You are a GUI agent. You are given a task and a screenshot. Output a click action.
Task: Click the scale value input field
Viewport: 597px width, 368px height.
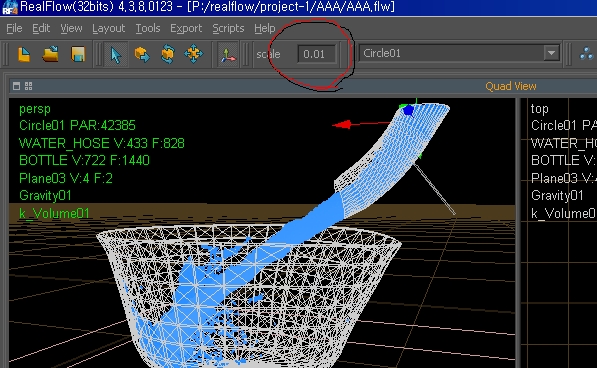317,54
